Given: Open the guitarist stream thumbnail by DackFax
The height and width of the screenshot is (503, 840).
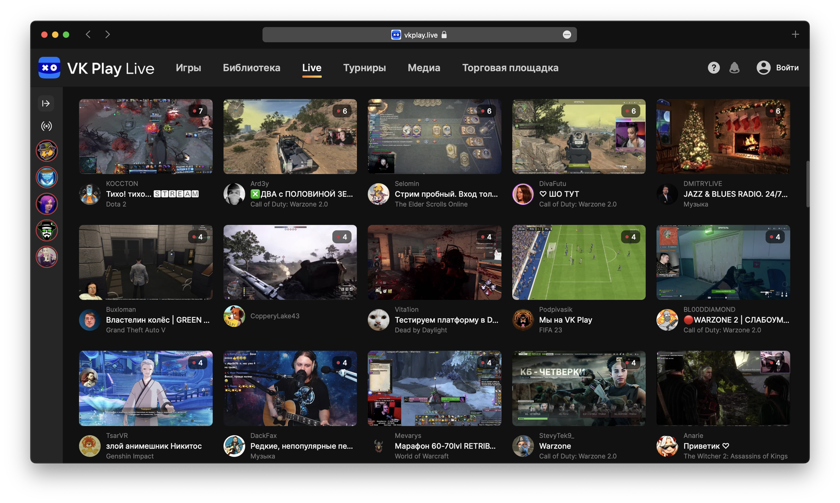Looking at the screenshot, I should click(290, 388).
